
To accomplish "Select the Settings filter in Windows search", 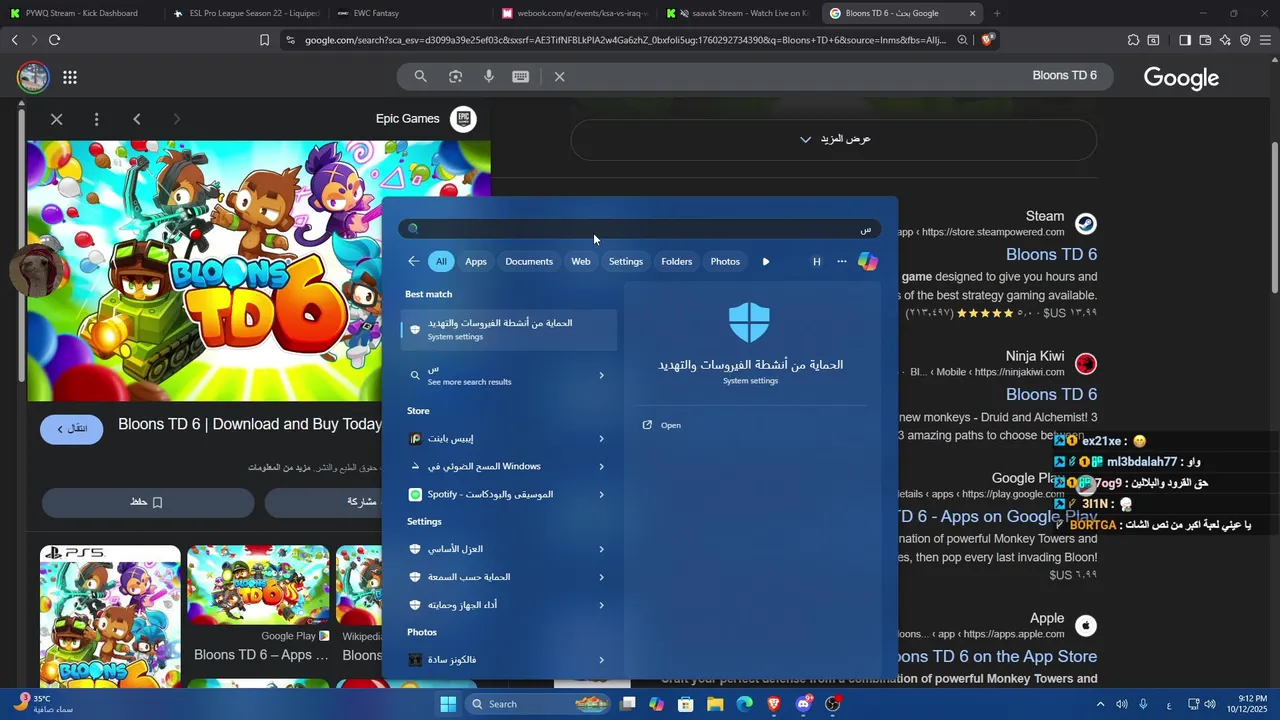I will pos(626,261).
